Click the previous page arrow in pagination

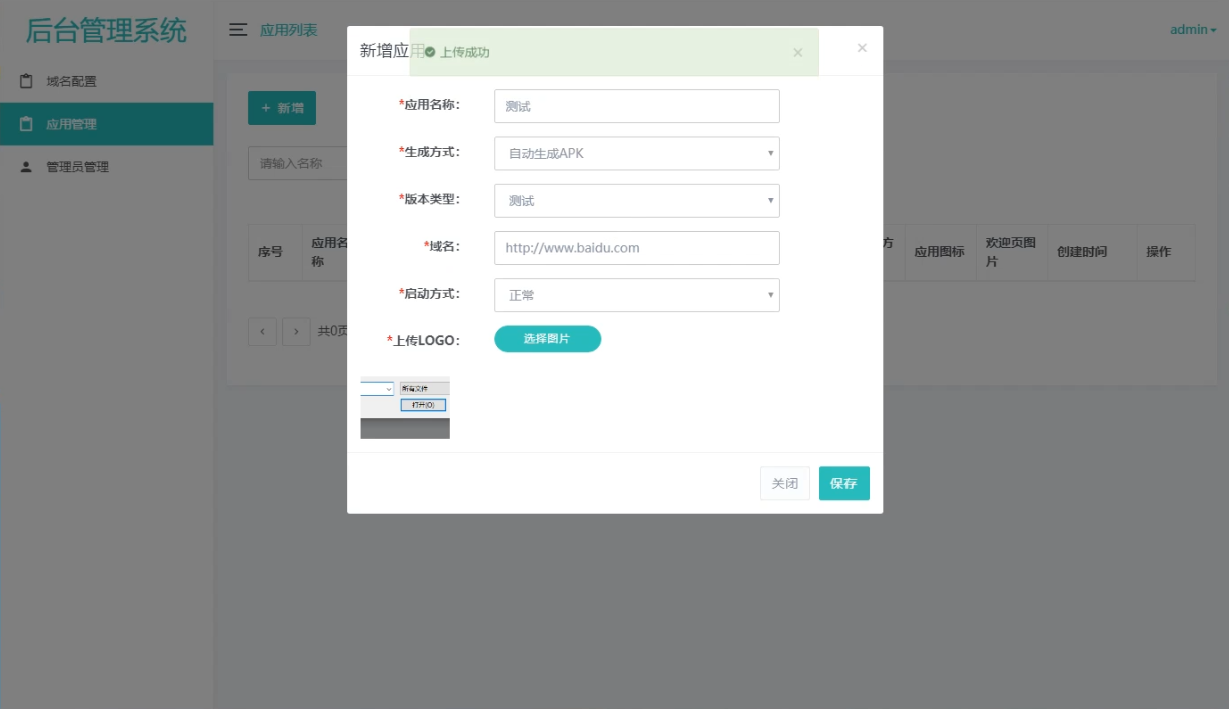262,331
